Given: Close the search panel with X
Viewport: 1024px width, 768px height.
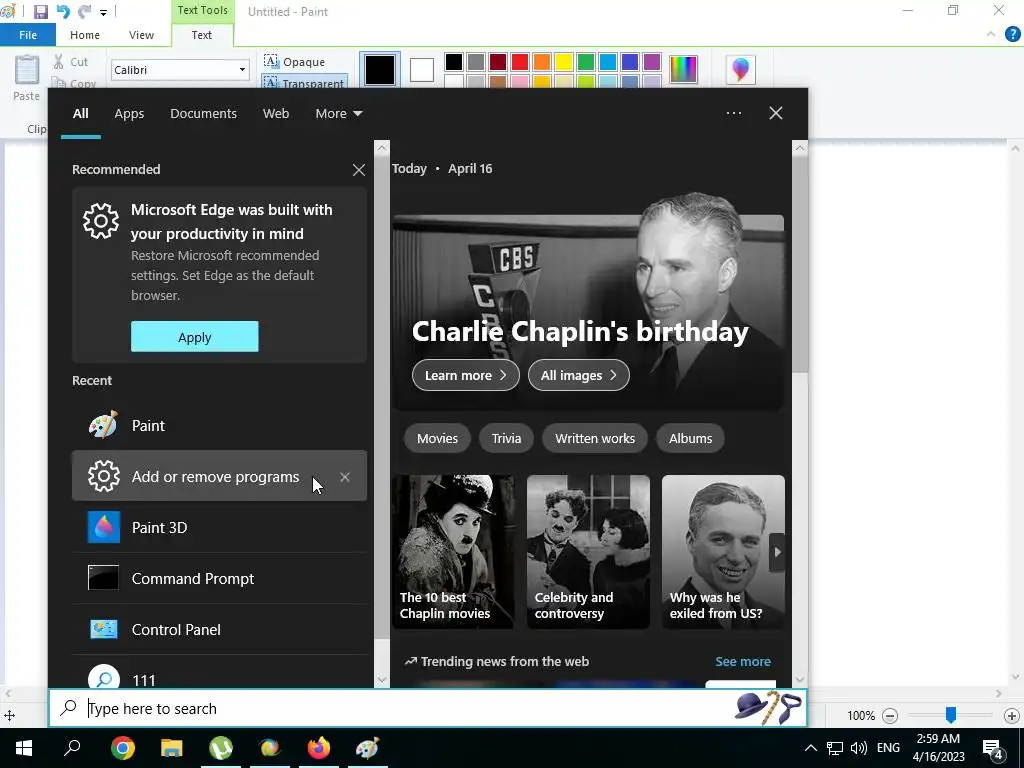Looking at the screenshot, I should pos(776,113).
